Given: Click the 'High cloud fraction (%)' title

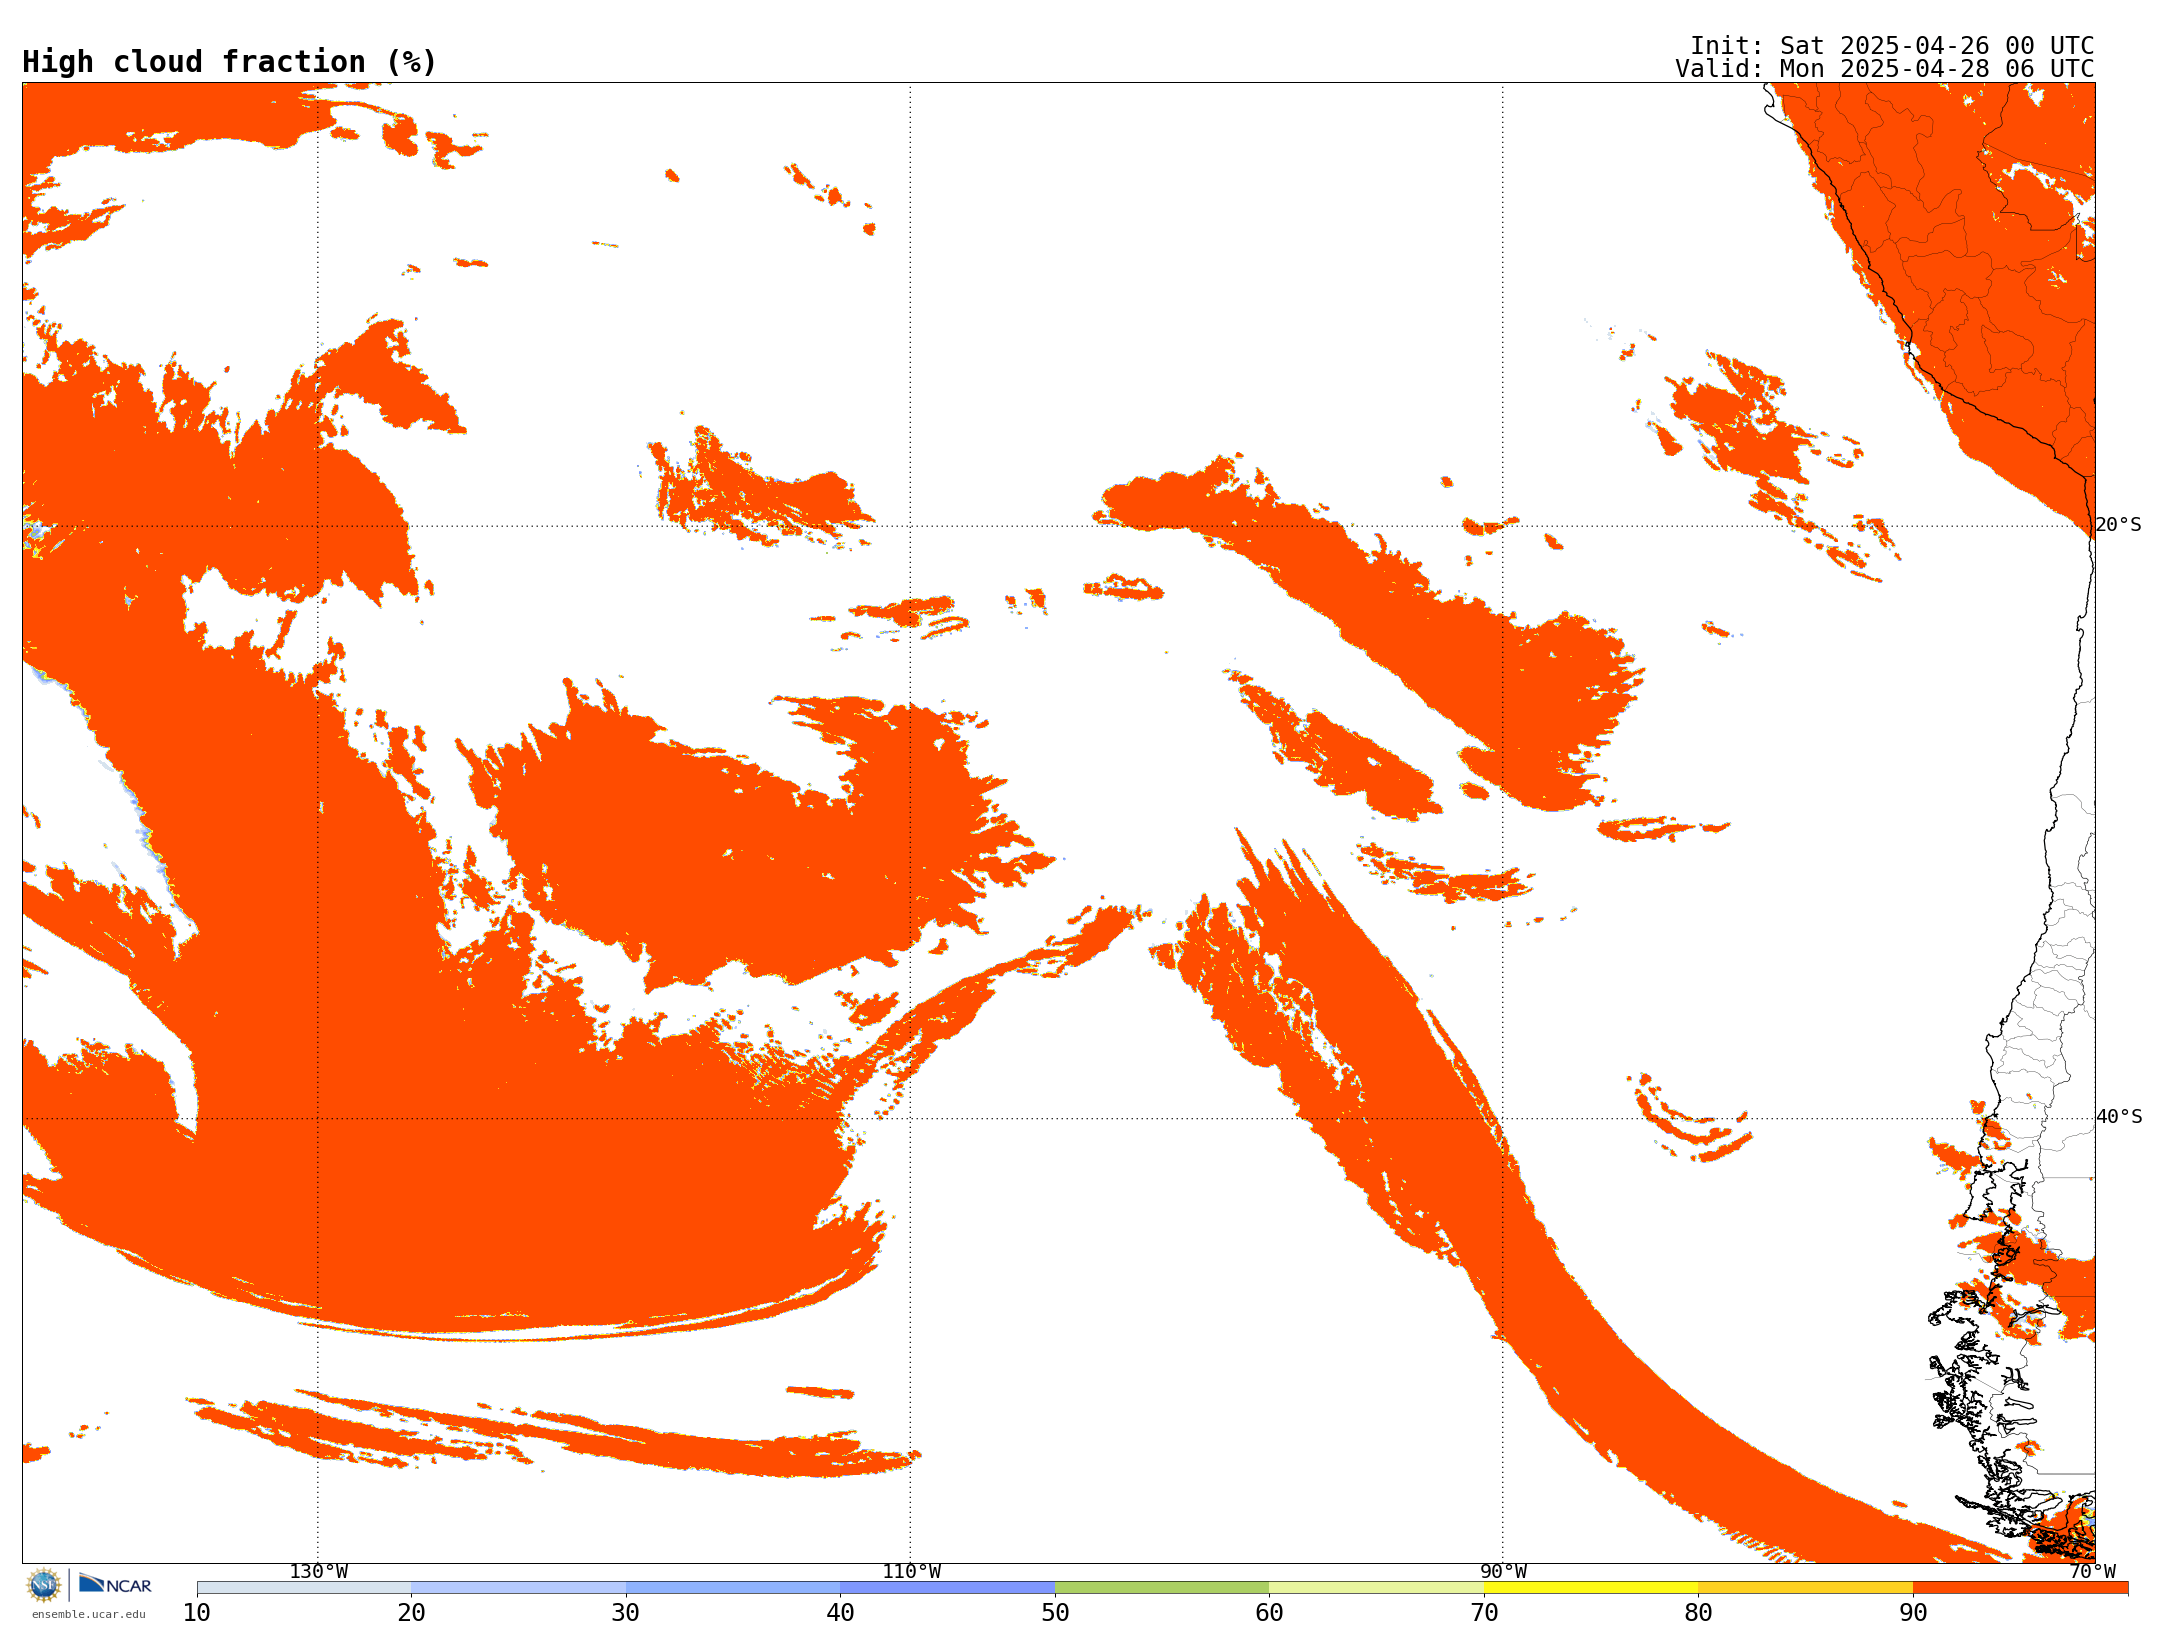Looking at the screenshot, I should click(229, 62).
